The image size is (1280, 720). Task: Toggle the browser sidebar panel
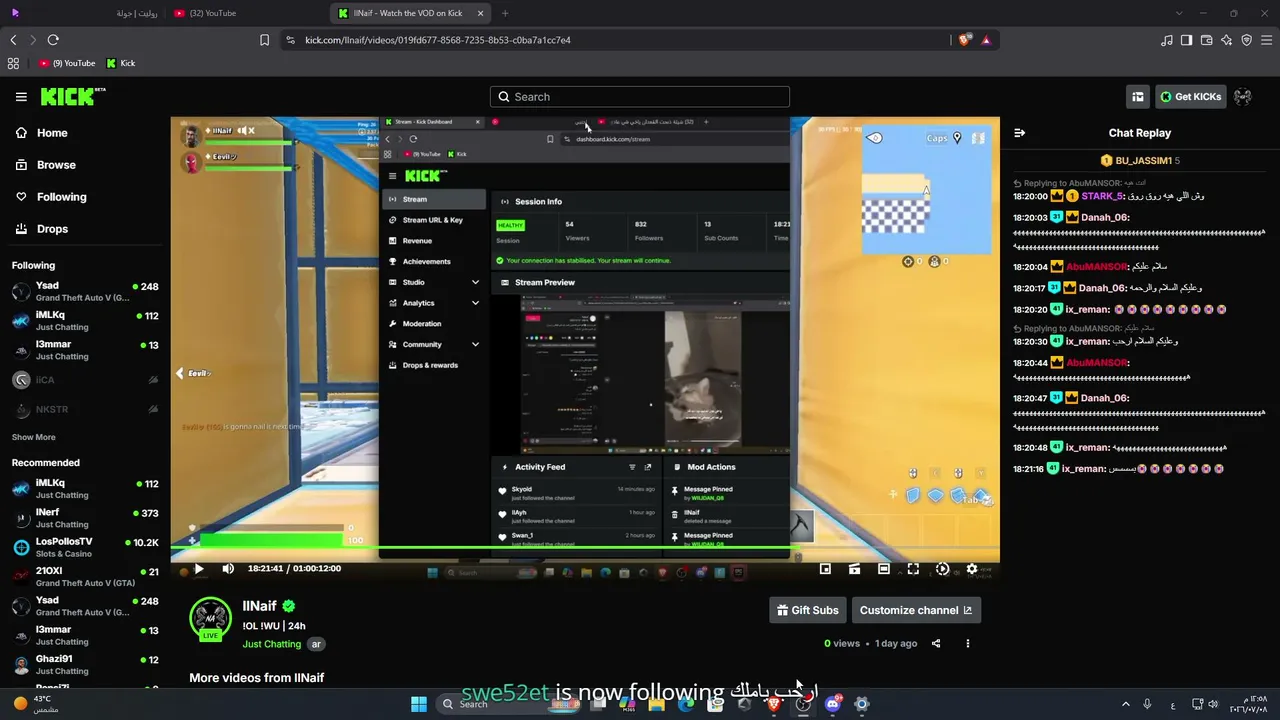tap(1186, 40)
